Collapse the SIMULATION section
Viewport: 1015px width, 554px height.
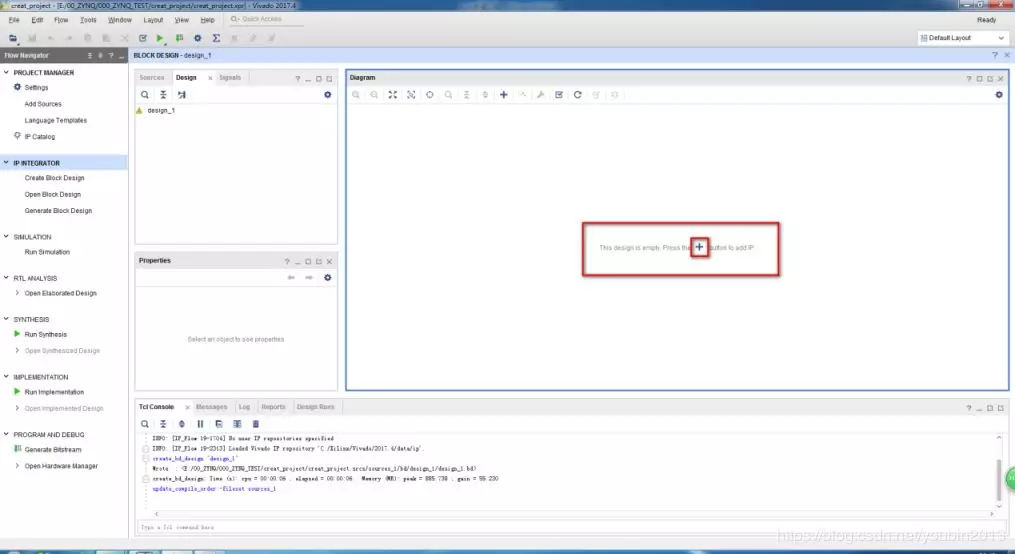pos(6,237)
